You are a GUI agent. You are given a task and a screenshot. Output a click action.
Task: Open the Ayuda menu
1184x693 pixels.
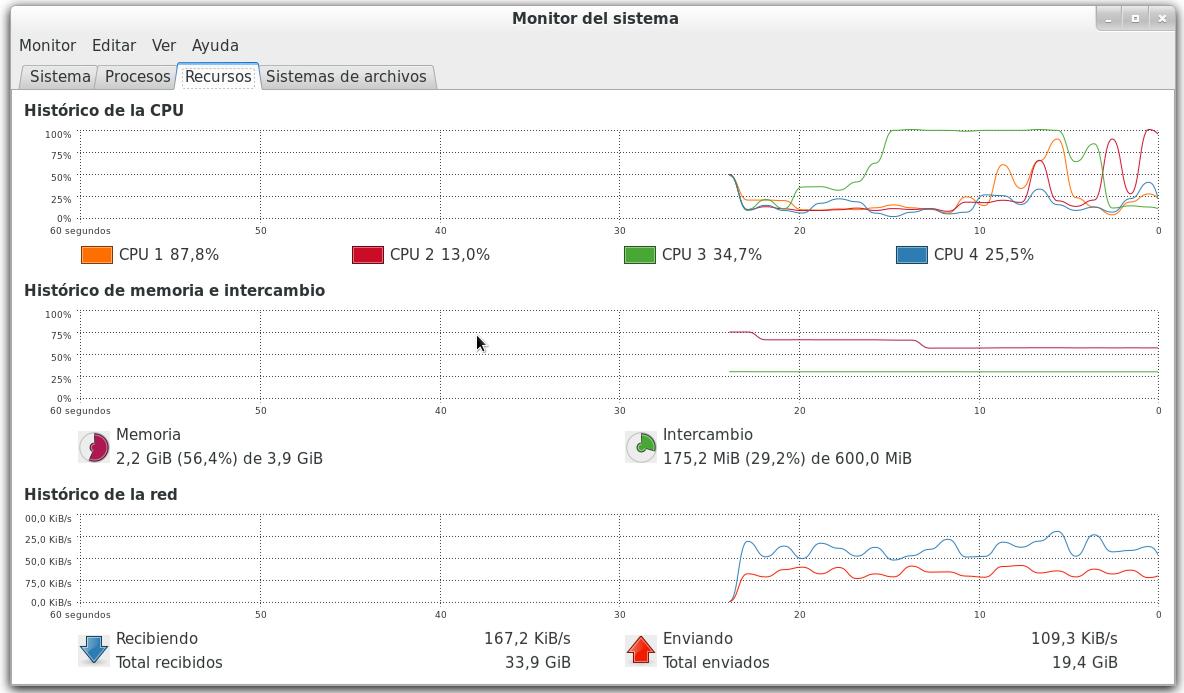pyautogui.click(x=215, y=45)
